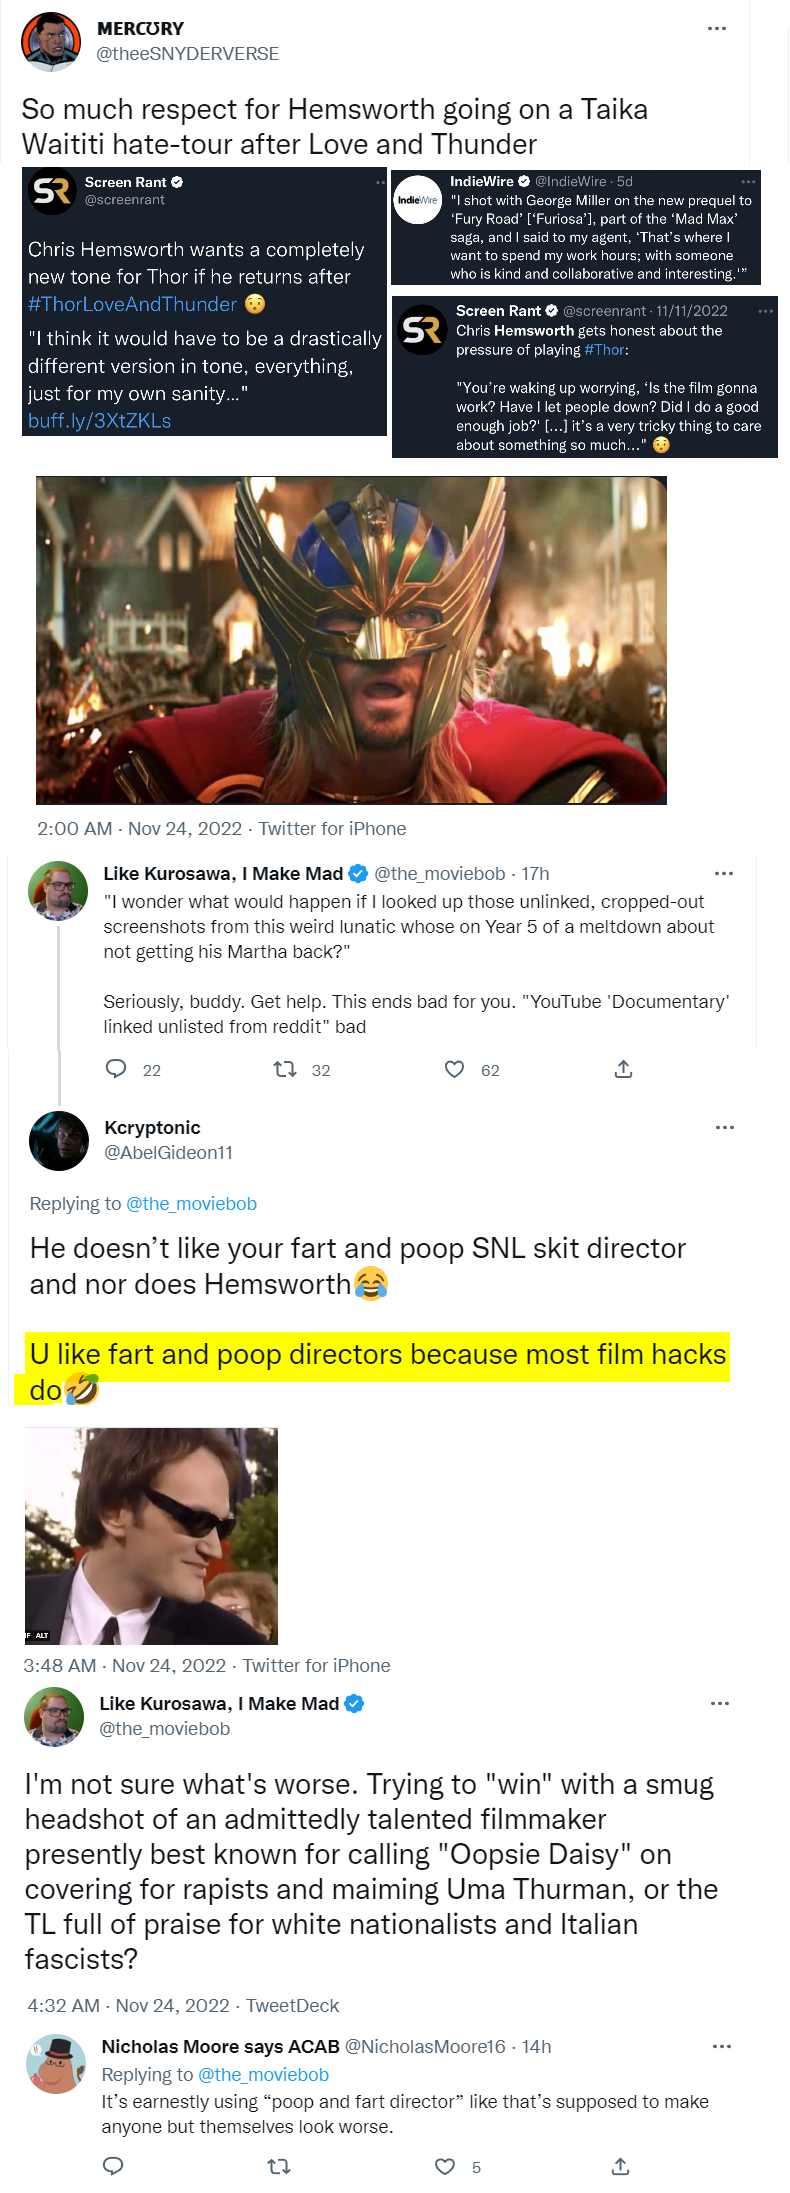Reply to Nicholas Moore's tweet
Screen dimensions: 790x2193
(x=114, y=2166)
